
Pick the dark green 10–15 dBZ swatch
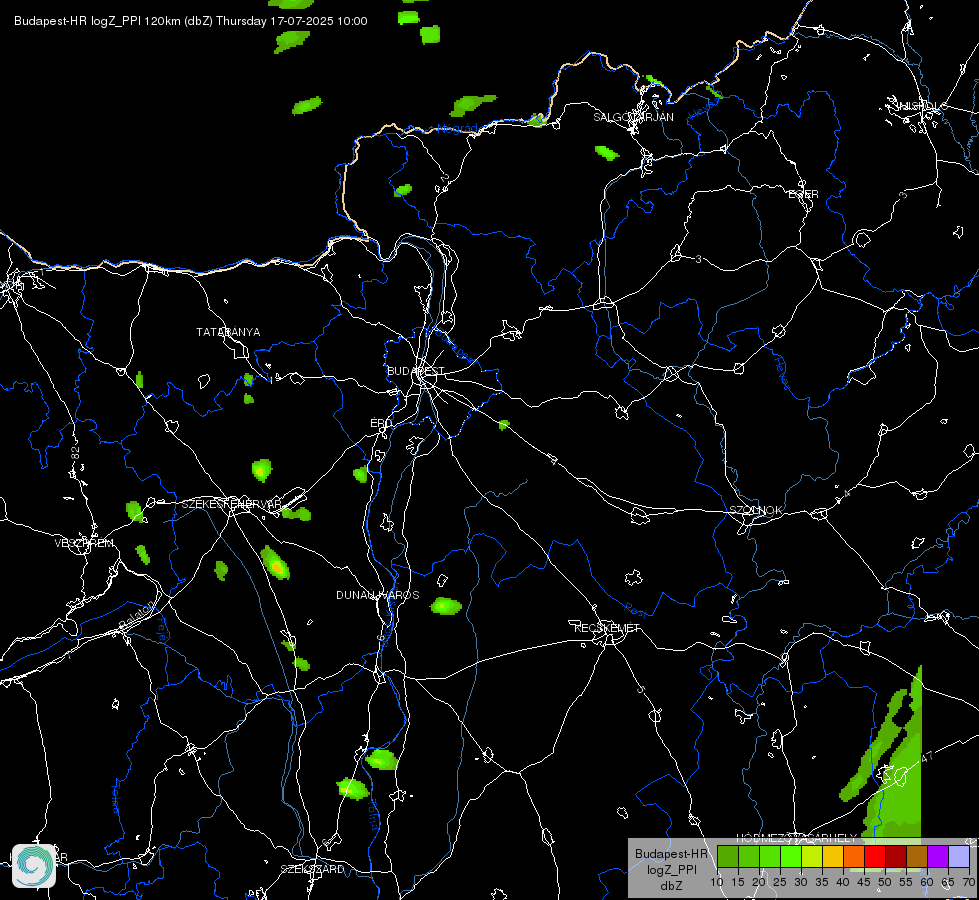coord(728,856)
